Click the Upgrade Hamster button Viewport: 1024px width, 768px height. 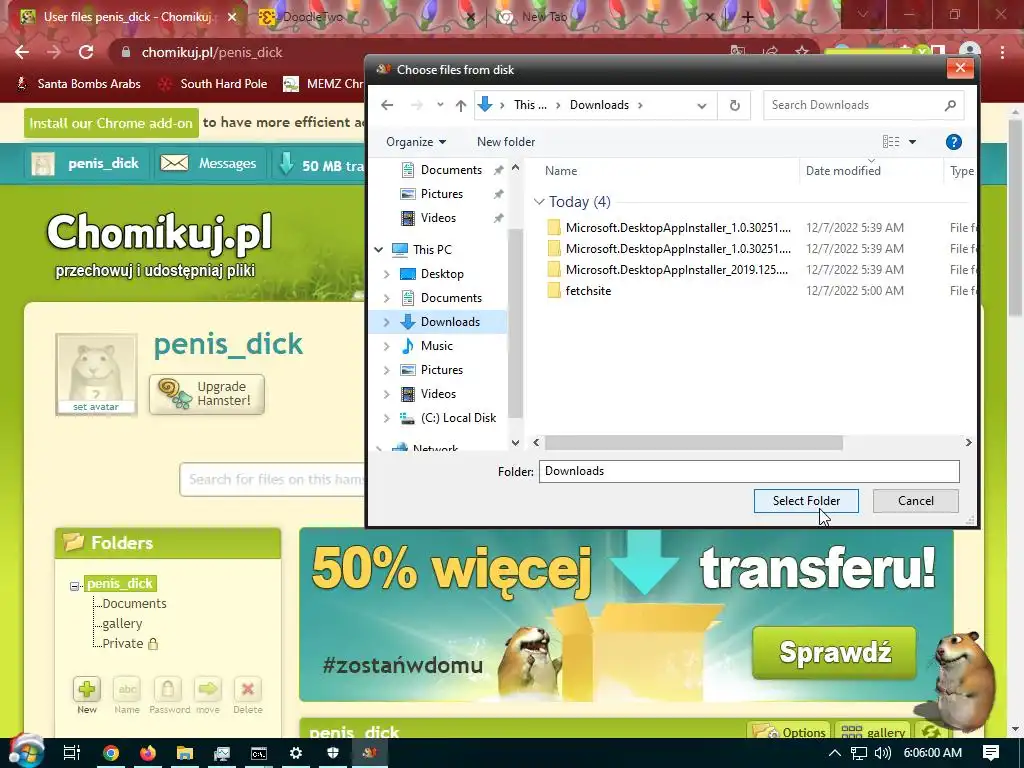[206, 394]
